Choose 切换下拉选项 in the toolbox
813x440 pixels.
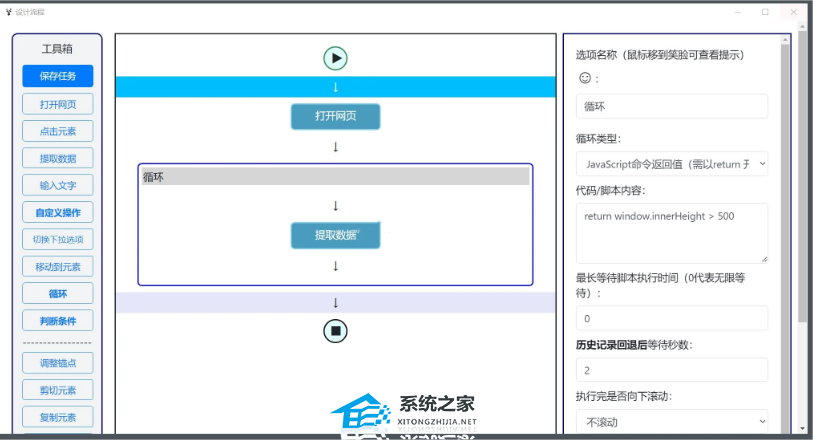[x=58, y=239]
